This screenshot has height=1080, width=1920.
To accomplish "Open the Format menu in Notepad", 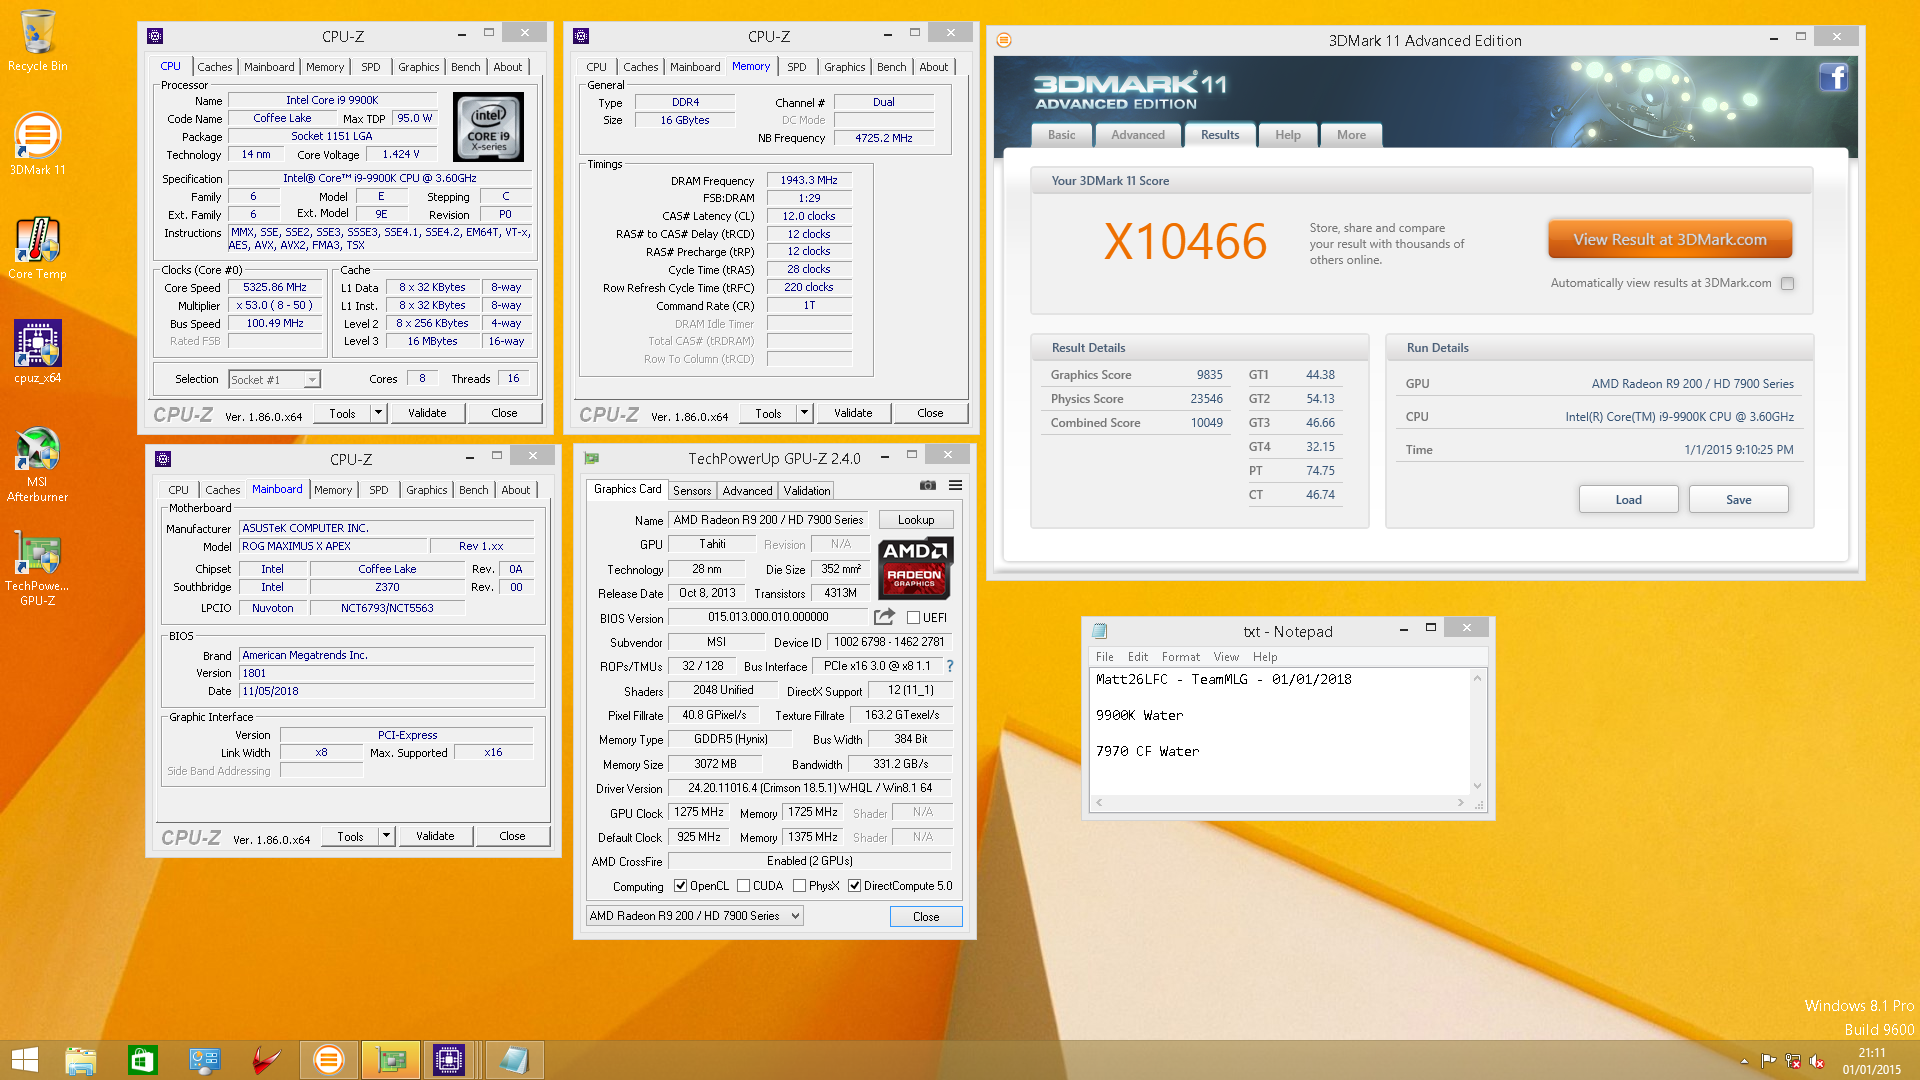I will [x=1180, y=657].
